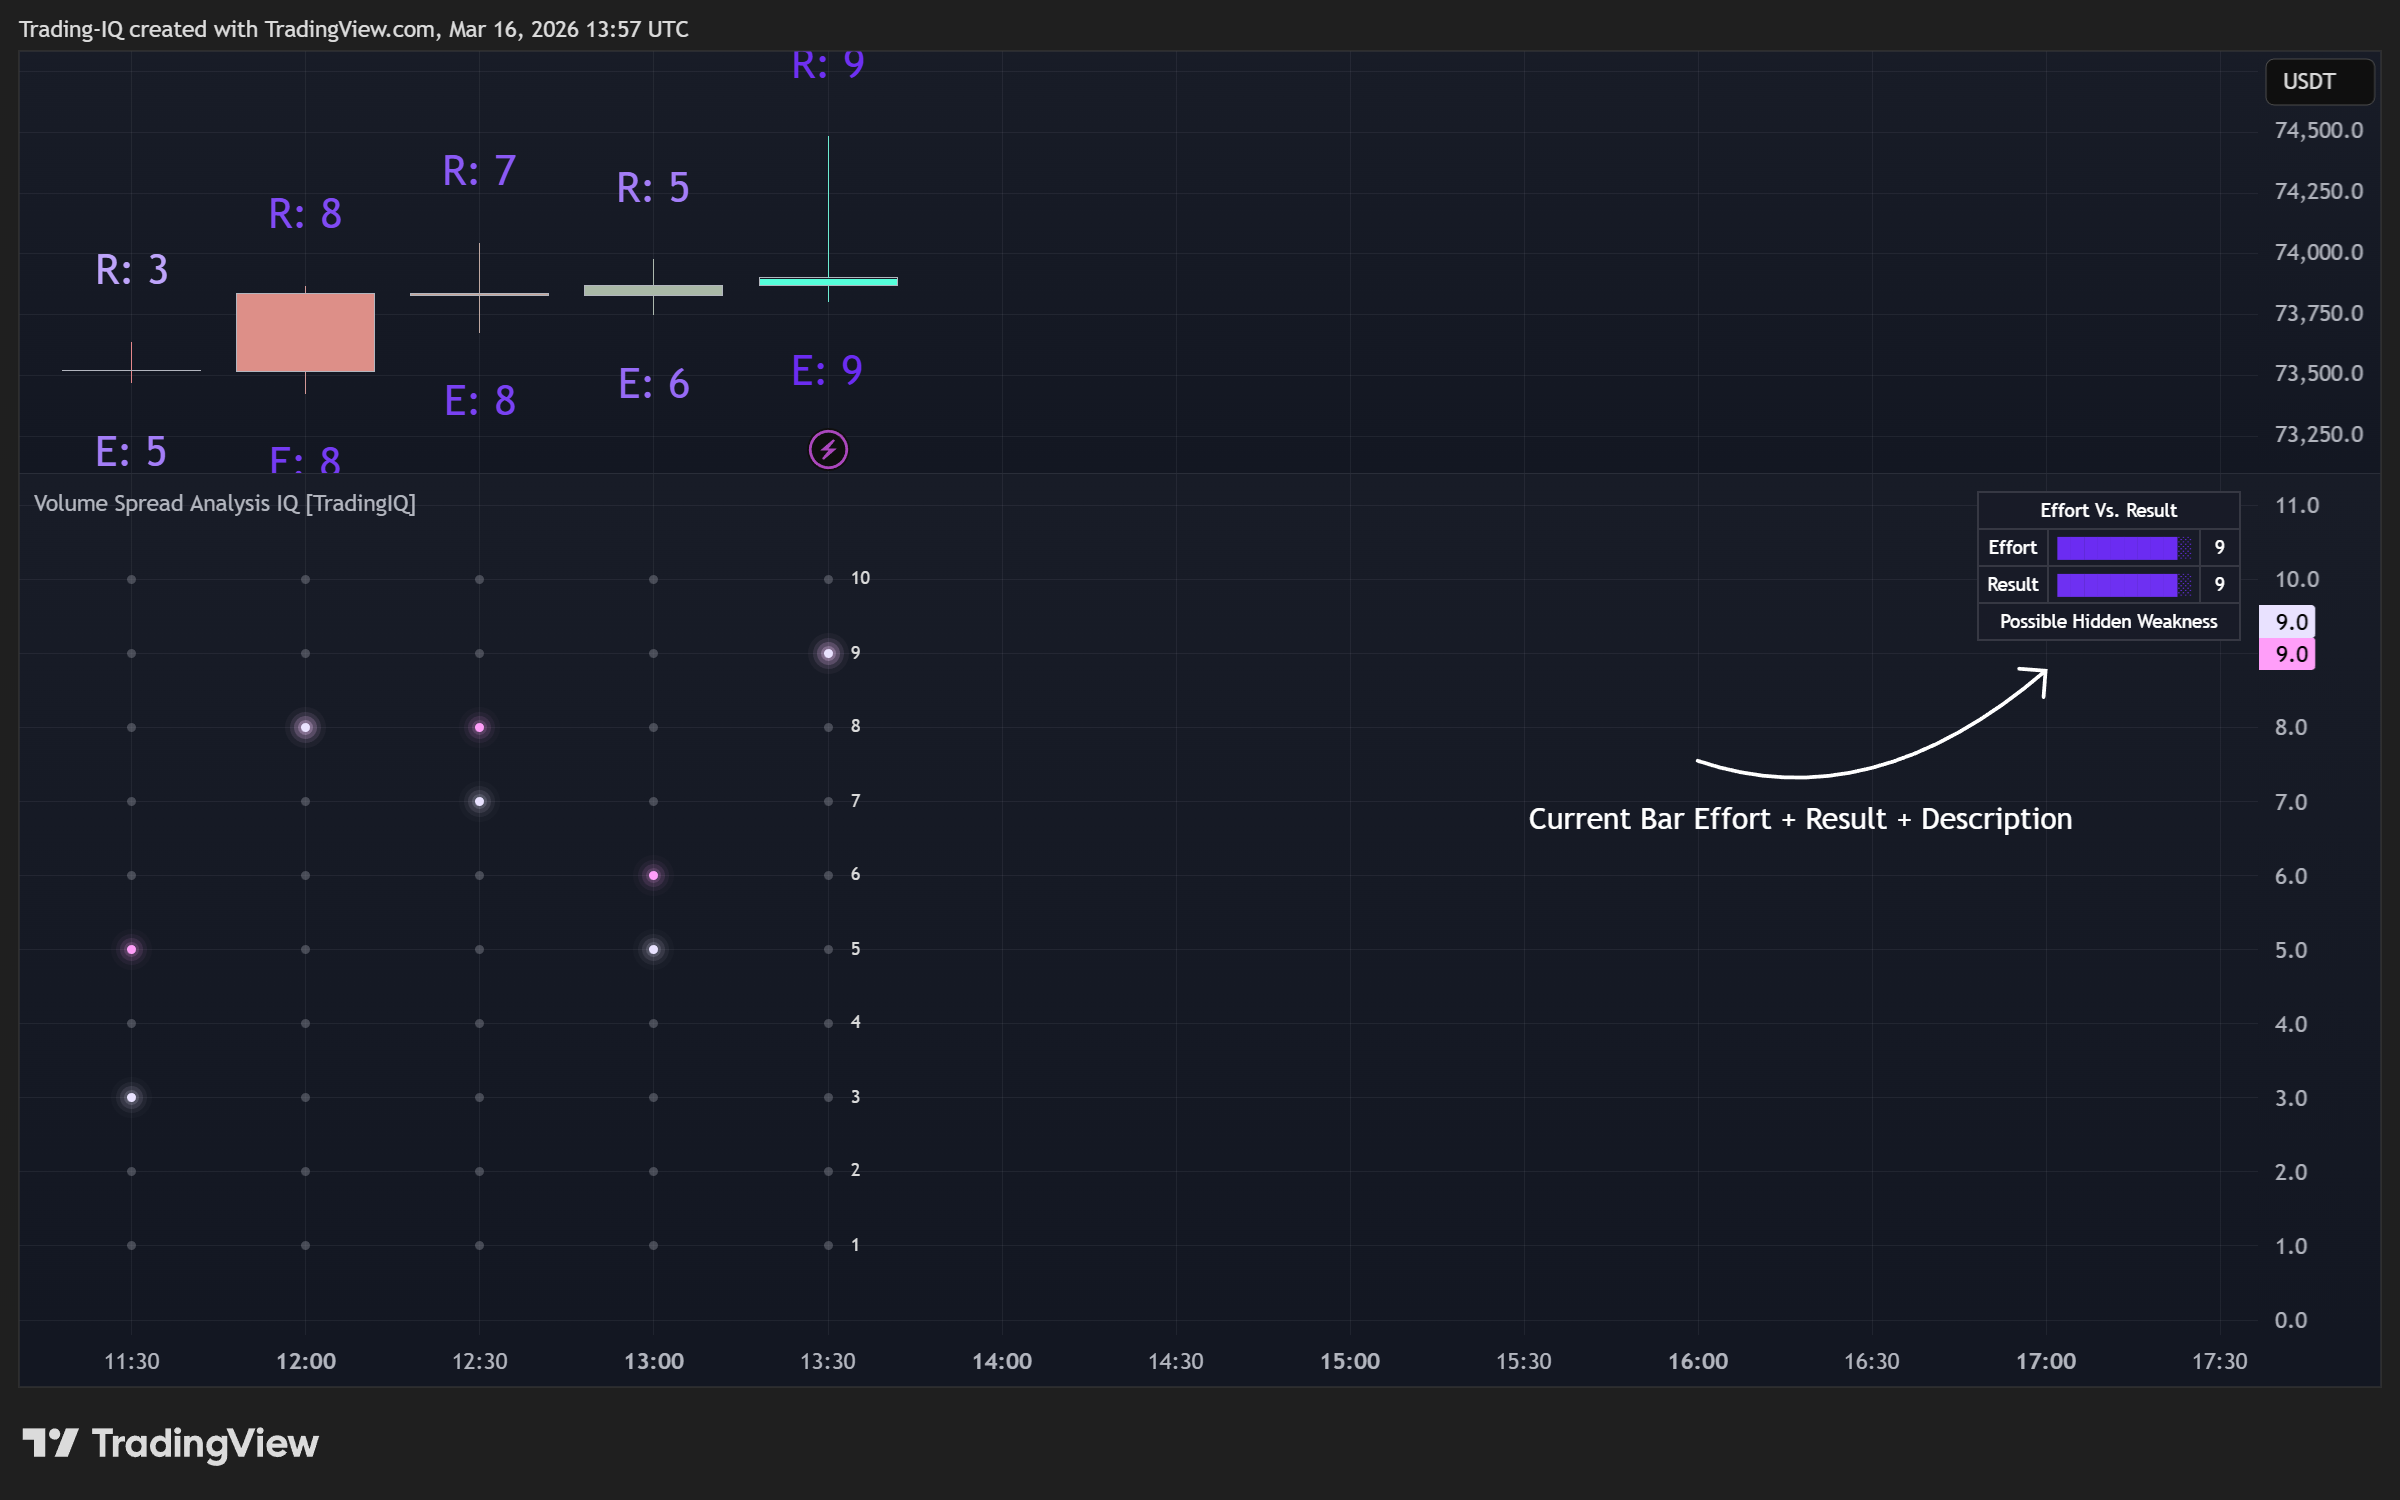
Task: Click the pink dot at 13:00 level 6
Action: (653, 875)
